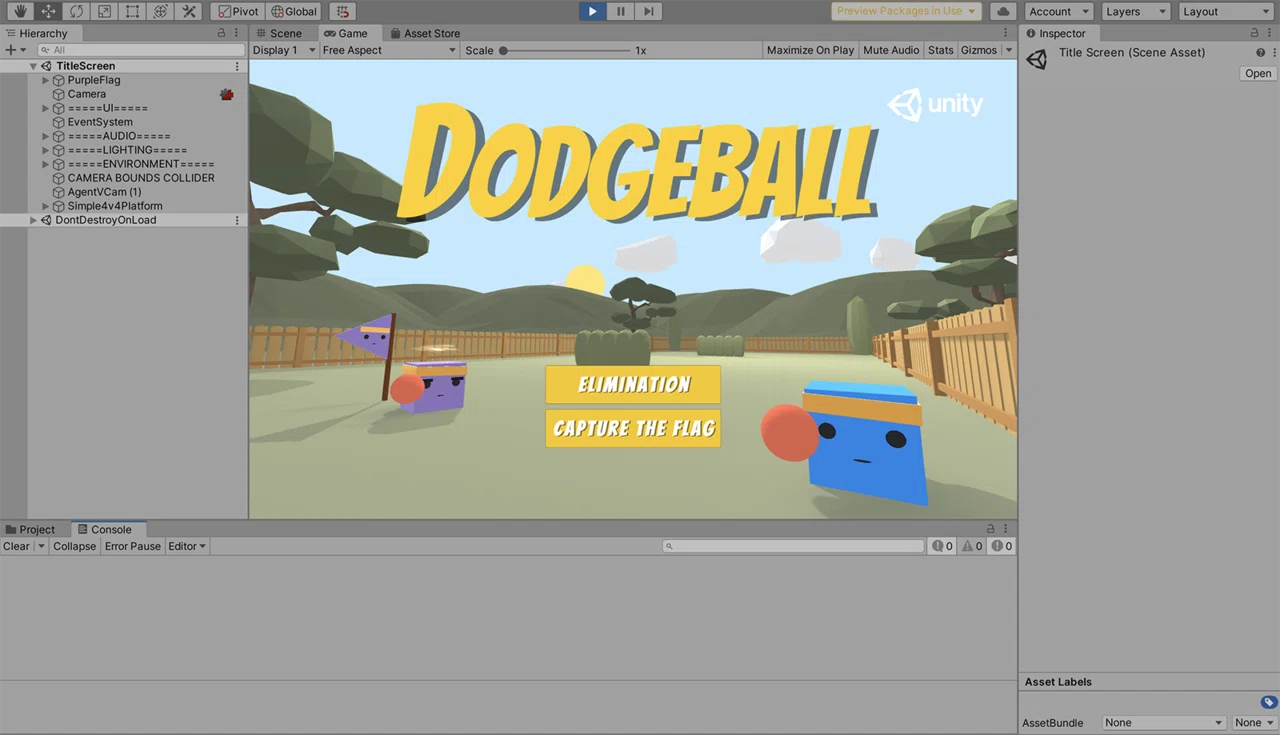Select the Rect tool
Viewport: 1280px width, 735px height.
point(131,12)
